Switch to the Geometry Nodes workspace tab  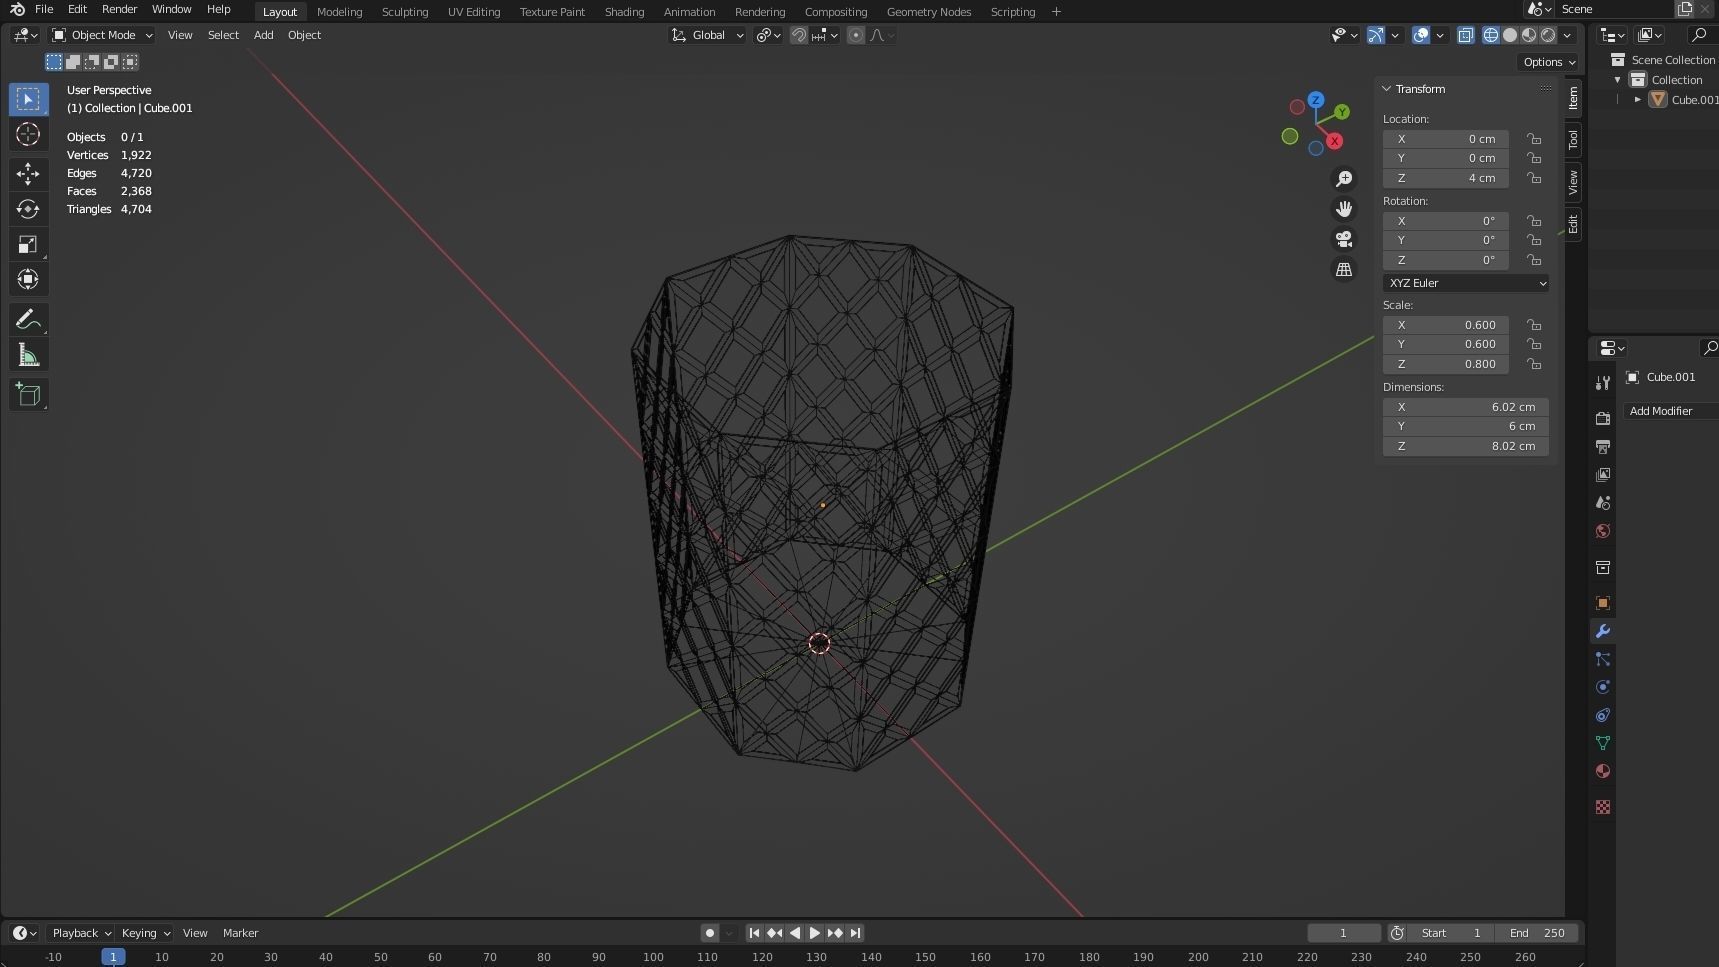[929, 12]
